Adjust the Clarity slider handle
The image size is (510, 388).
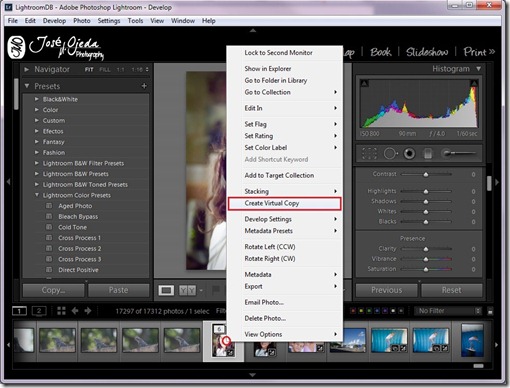click(426, 249)
